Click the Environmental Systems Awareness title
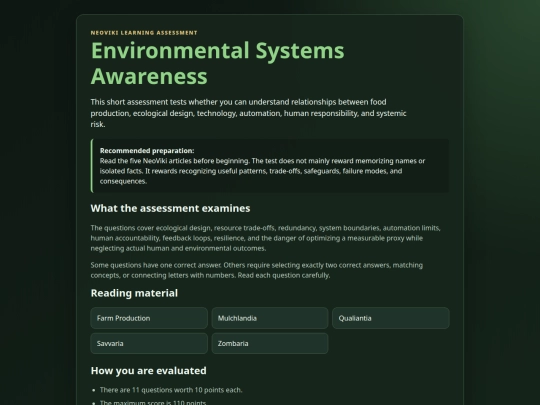The image size is (540, 405). pos(217,63)
